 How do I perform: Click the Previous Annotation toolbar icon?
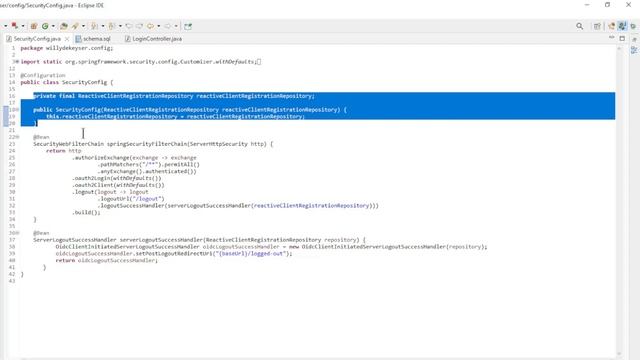(x=112, y=26)
